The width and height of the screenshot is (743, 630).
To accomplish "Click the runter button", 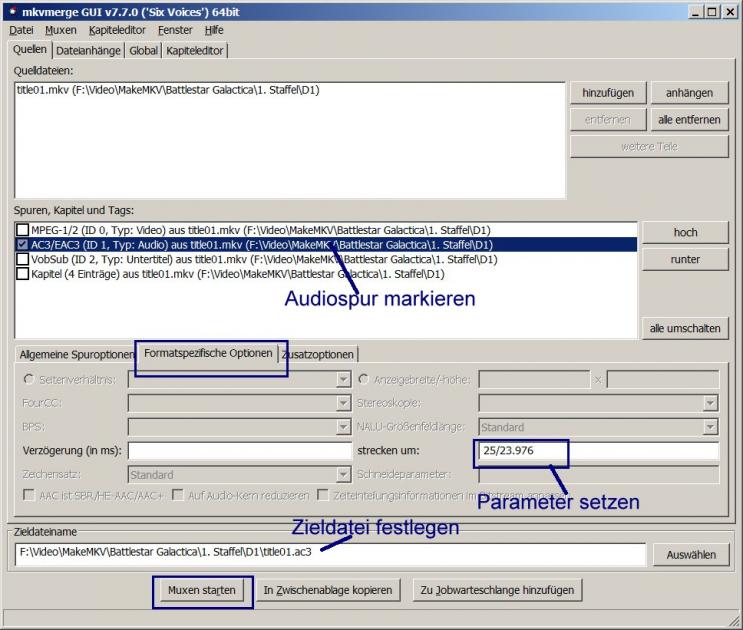I will coord(685,260).
